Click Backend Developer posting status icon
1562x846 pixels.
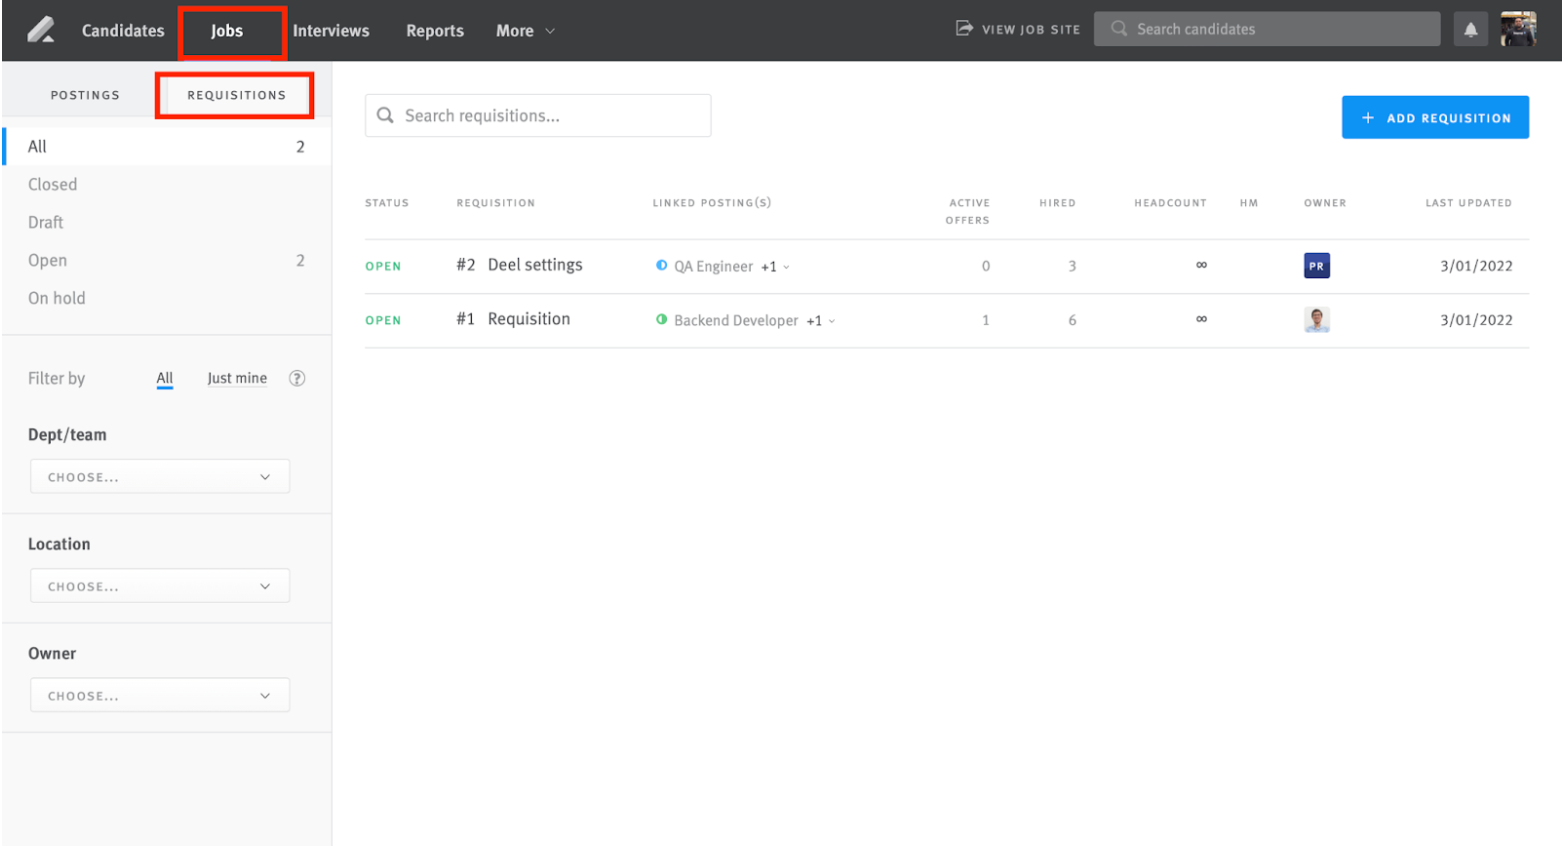tap(661, 319)
